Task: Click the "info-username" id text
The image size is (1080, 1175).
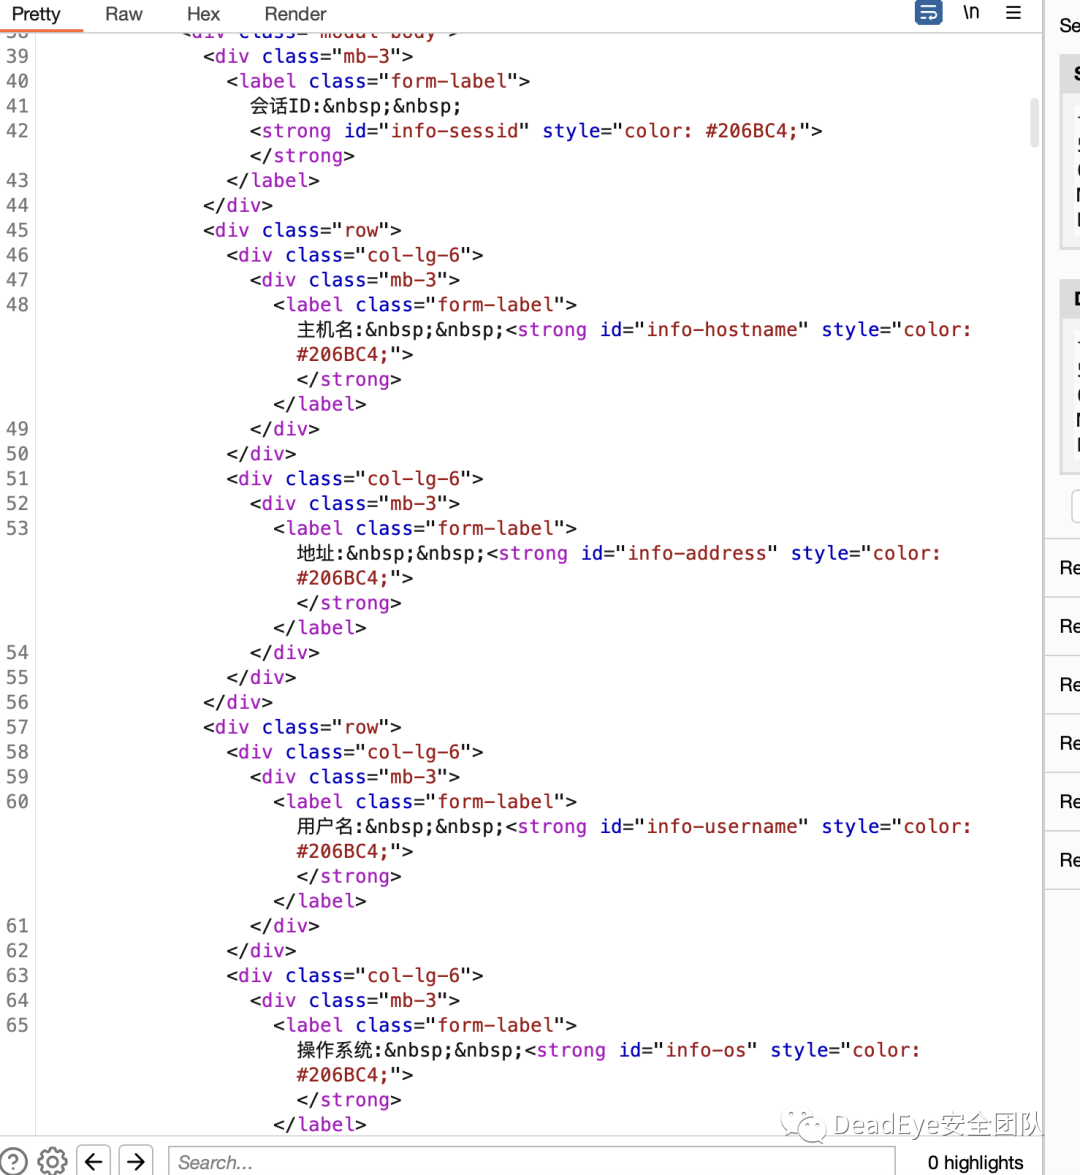Action: tap(722, 827)
